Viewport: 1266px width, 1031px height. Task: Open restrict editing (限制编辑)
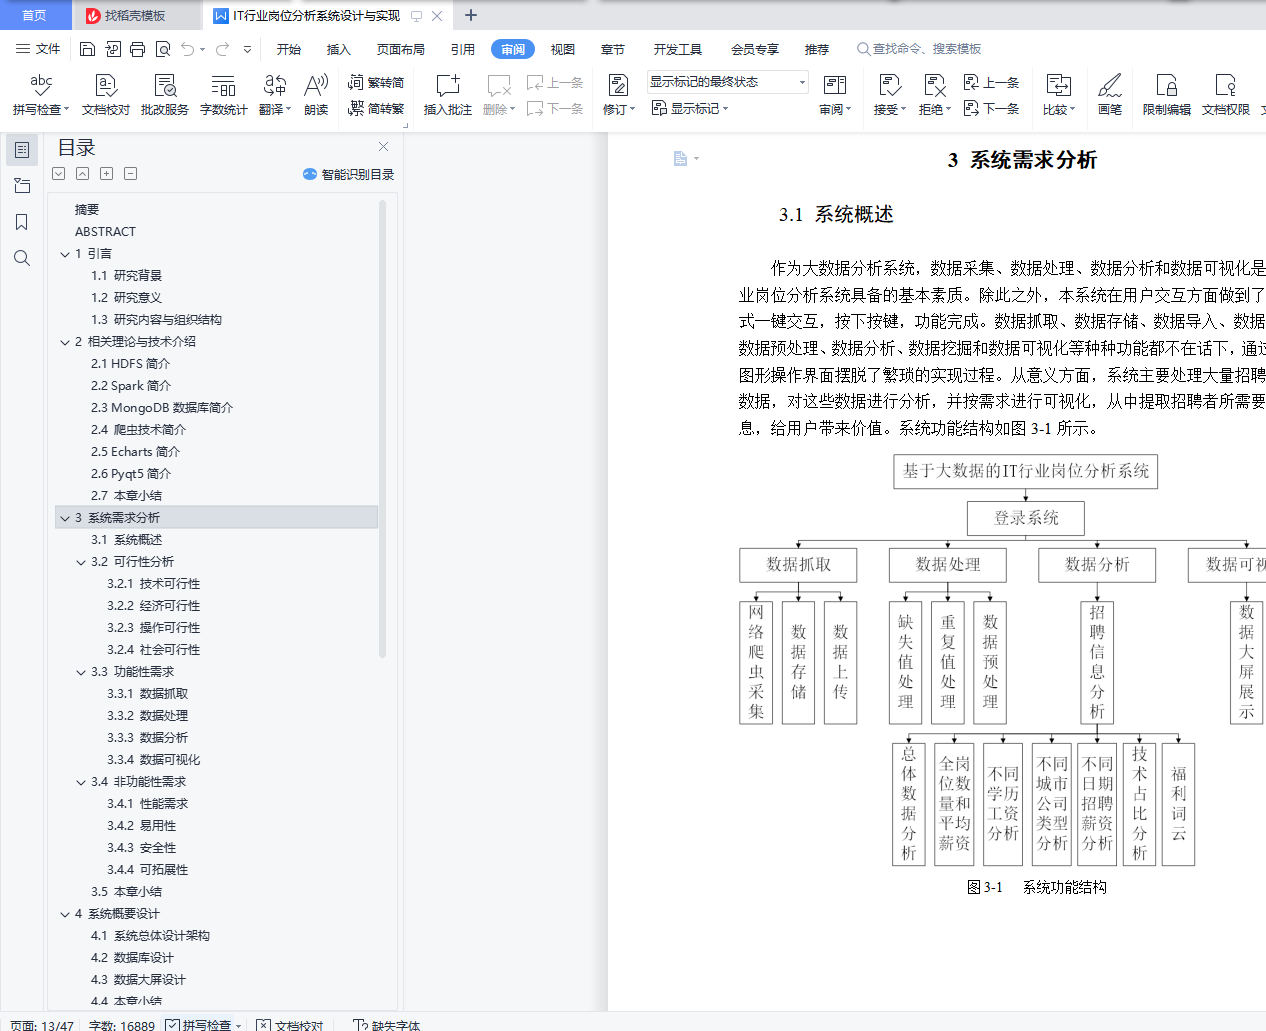click(1167, 95)
